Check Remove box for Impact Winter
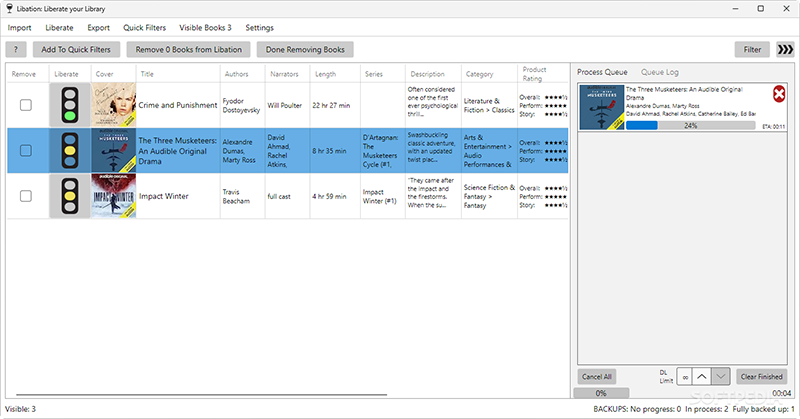800x419 pixels. click(x=26, y=196)
